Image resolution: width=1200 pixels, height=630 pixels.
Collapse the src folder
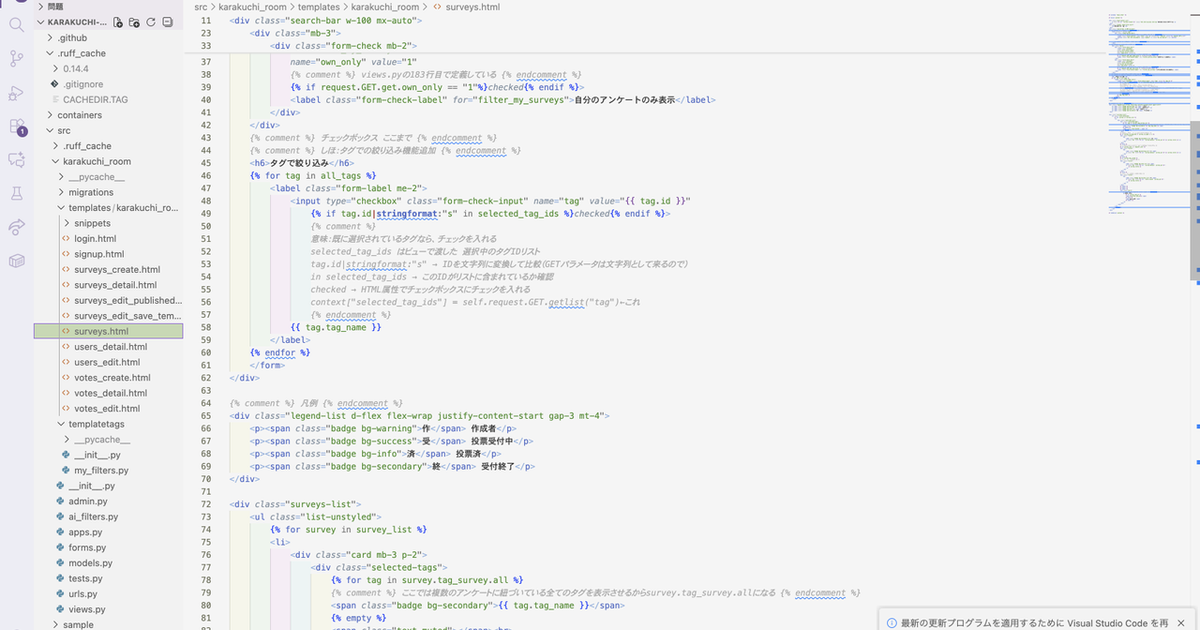point(50,130)
